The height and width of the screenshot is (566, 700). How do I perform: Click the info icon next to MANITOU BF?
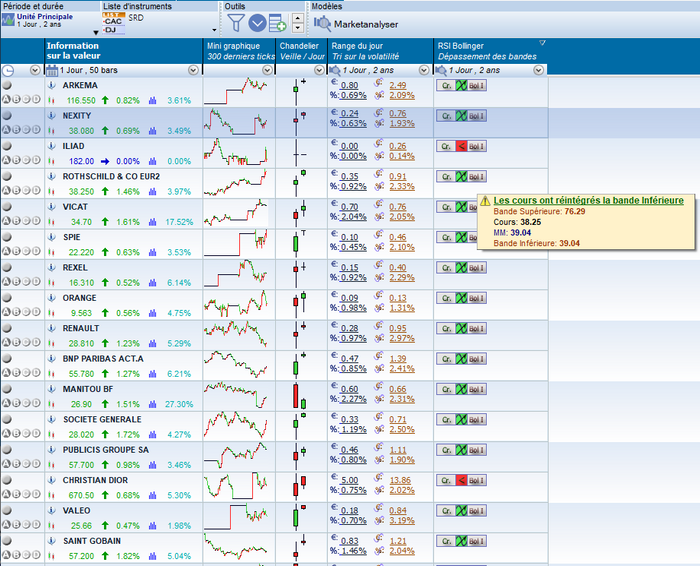click(x=52, y=388)
